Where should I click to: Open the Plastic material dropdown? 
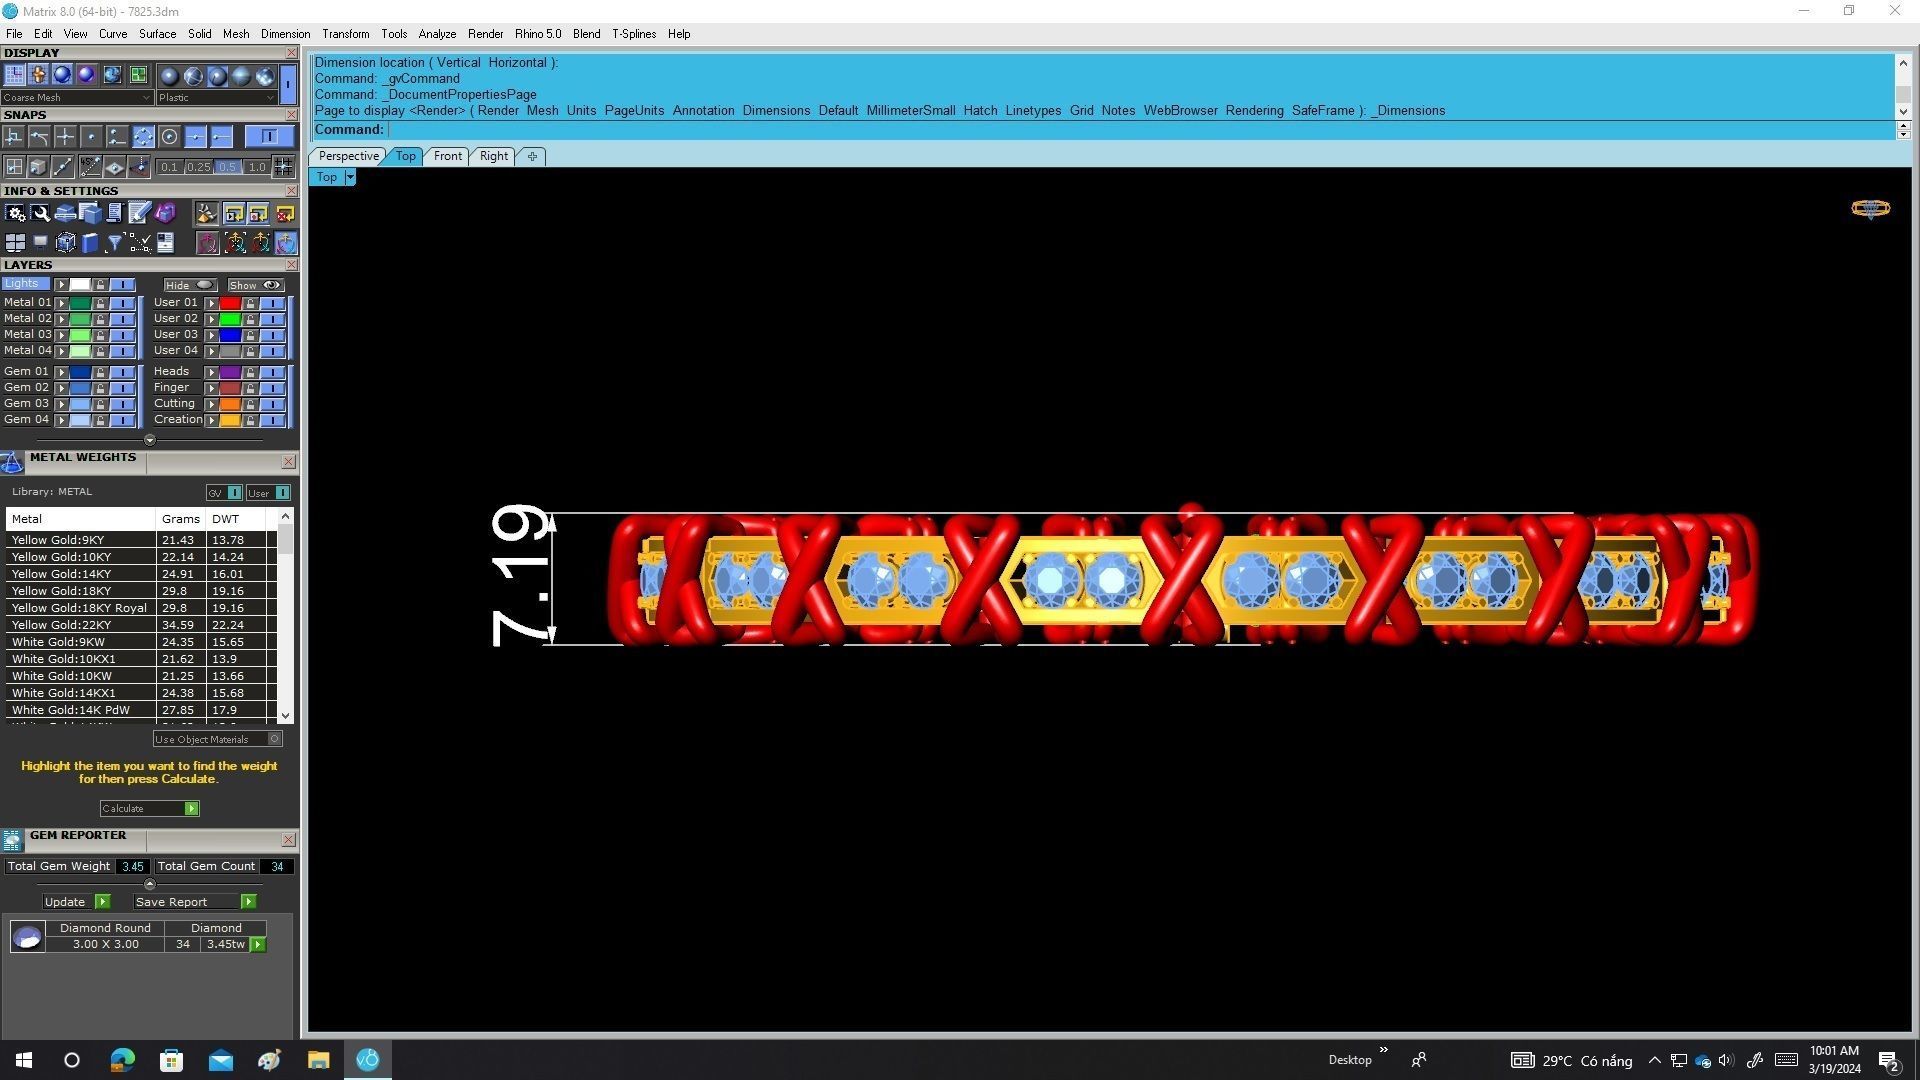coord(271,98)
